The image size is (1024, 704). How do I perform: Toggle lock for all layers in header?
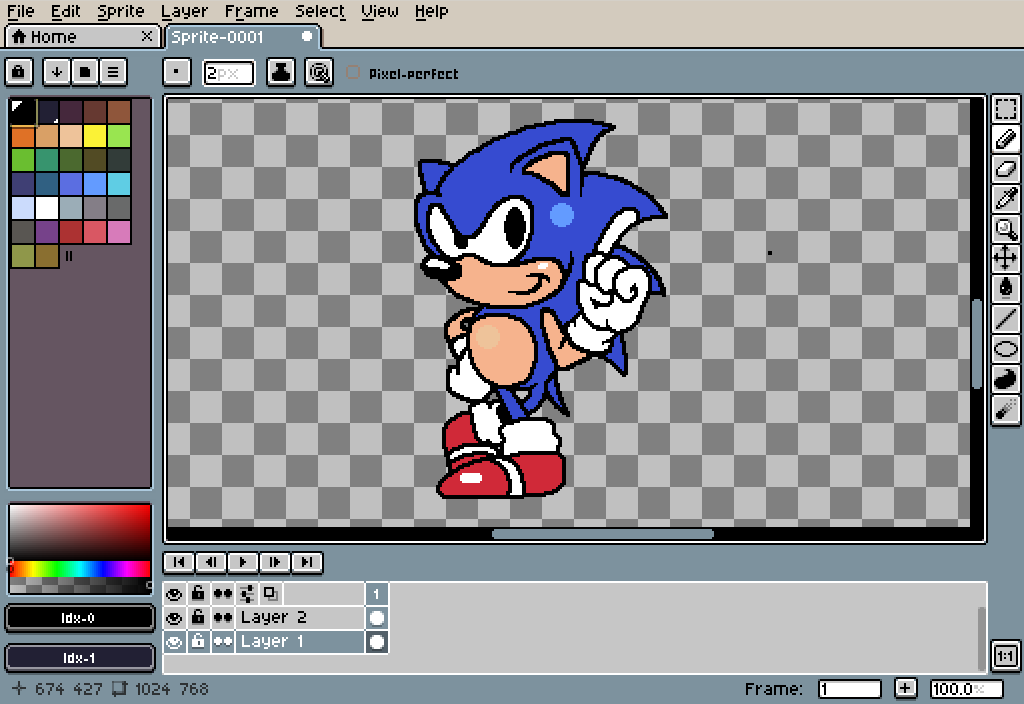pos(199,594)
